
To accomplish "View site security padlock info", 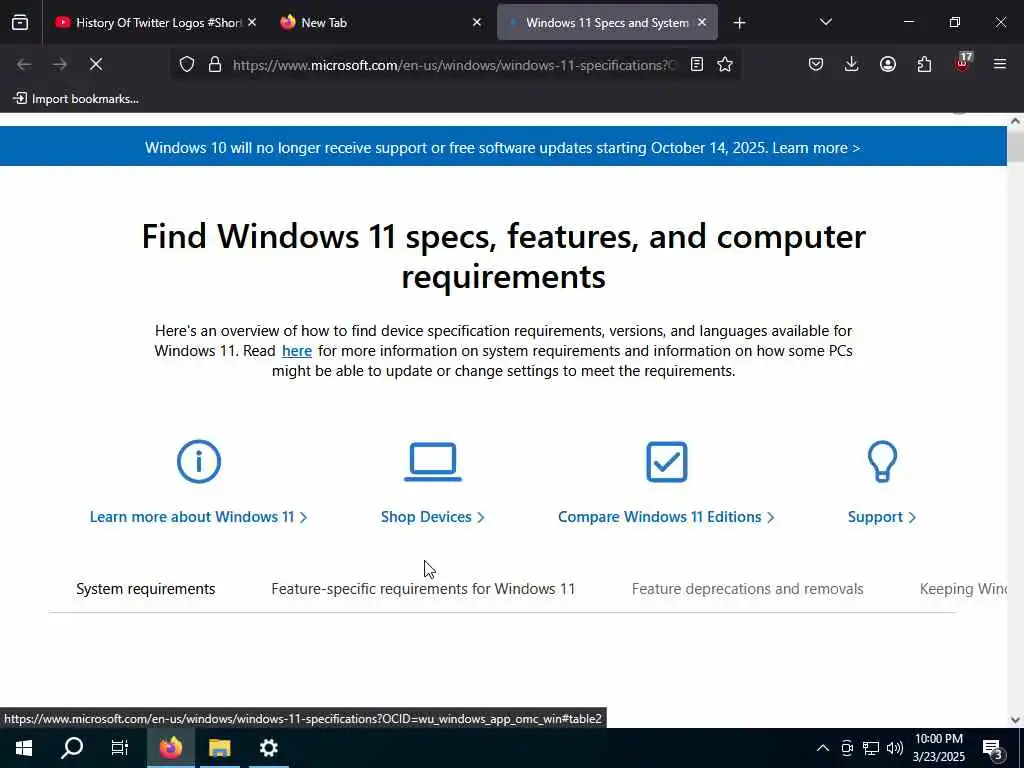I will click(215, 65).
